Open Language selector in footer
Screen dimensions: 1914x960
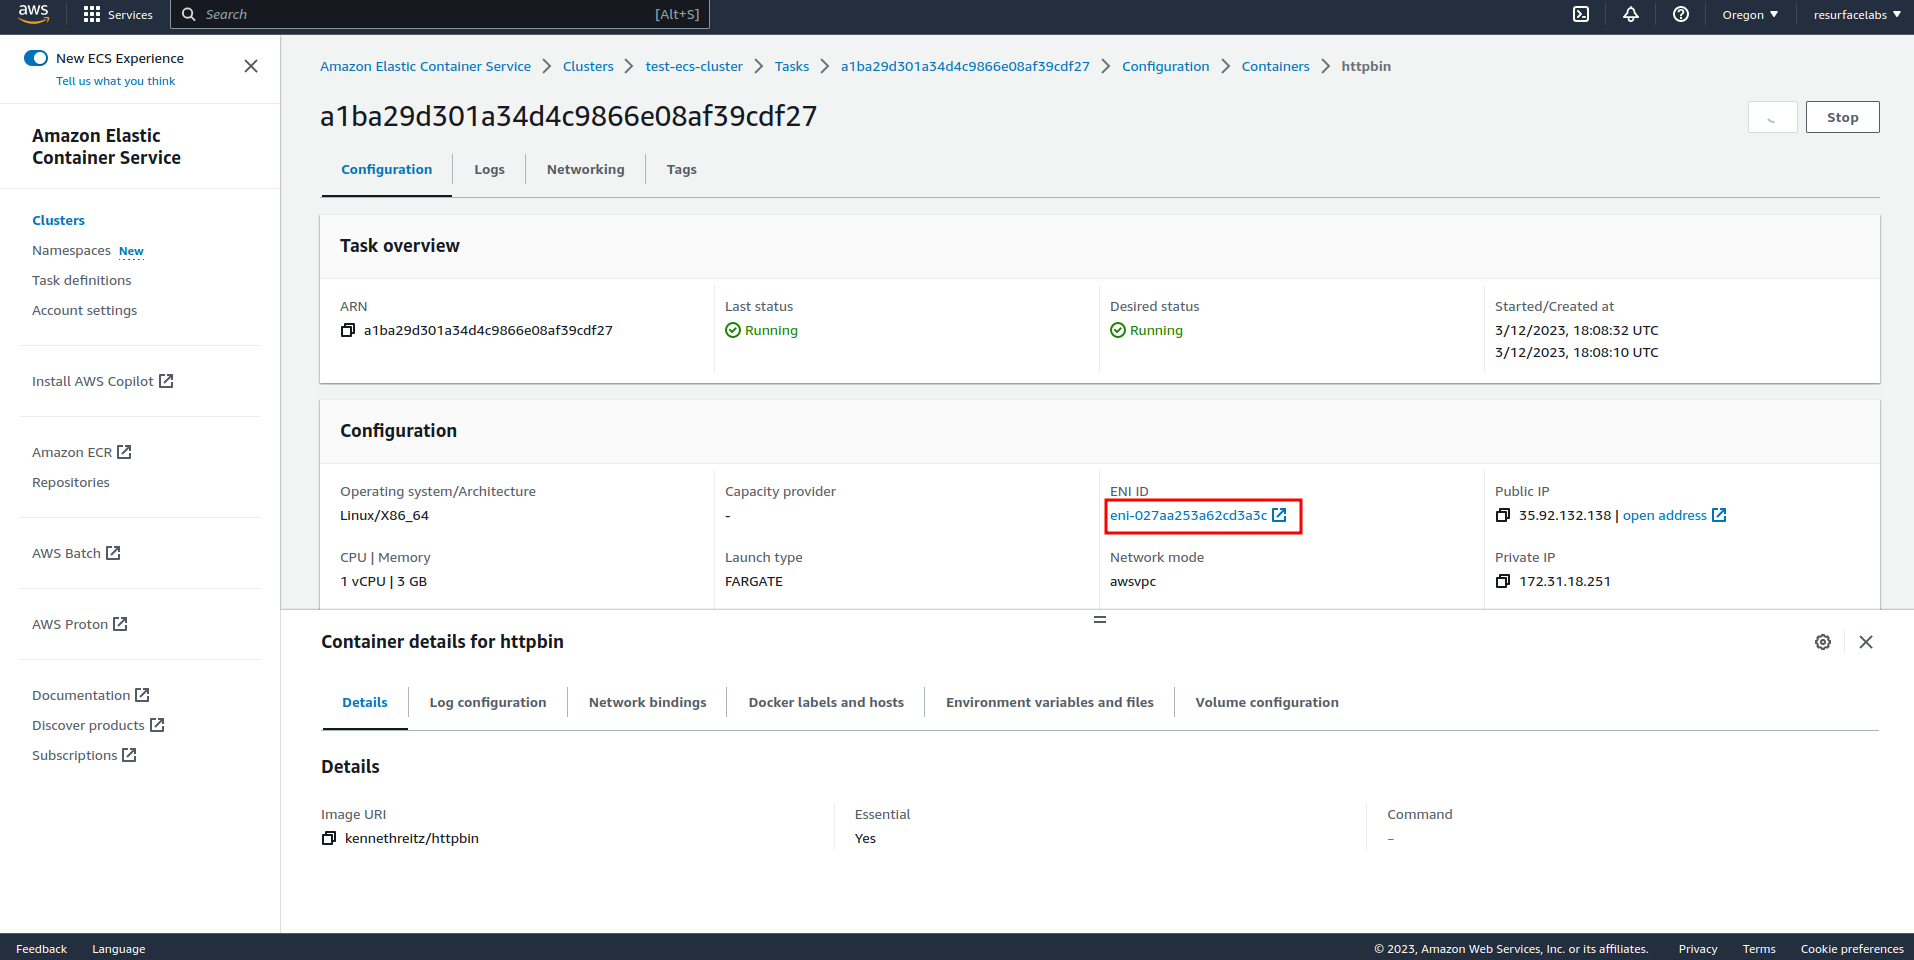pos(118,949)
